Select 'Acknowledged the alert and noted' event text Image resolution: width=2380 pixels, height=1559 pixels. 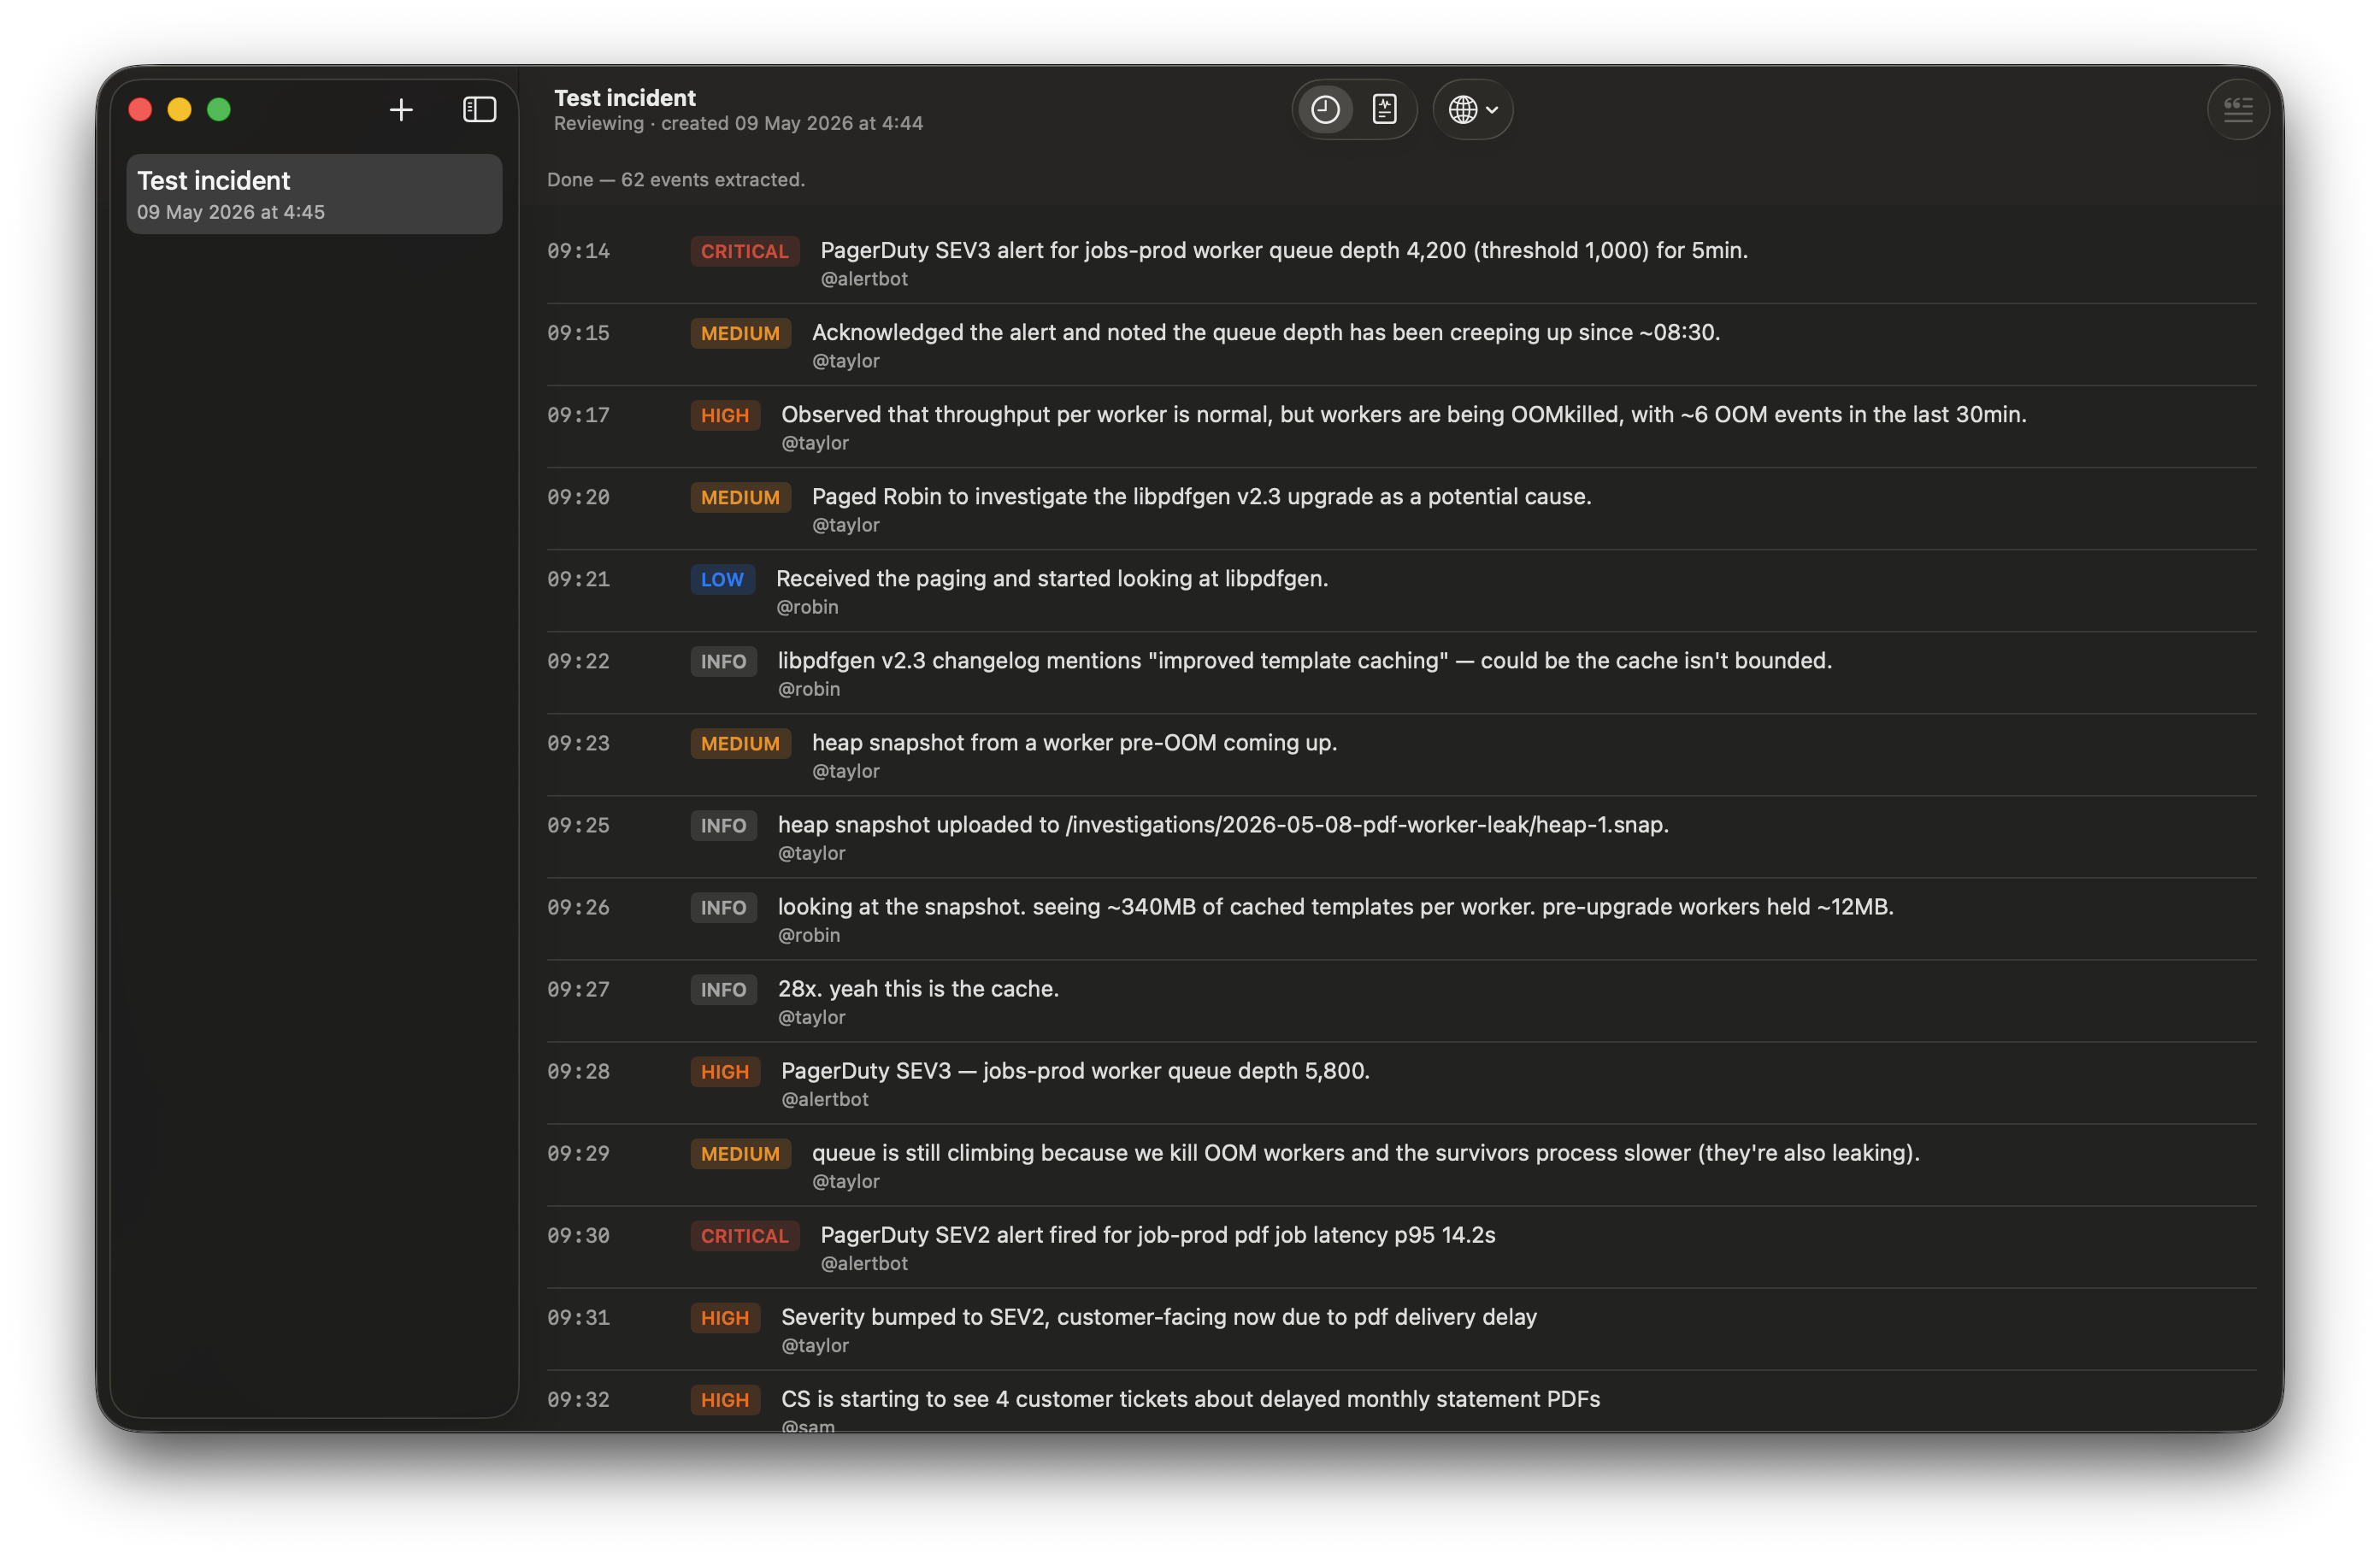point(1266,332)
